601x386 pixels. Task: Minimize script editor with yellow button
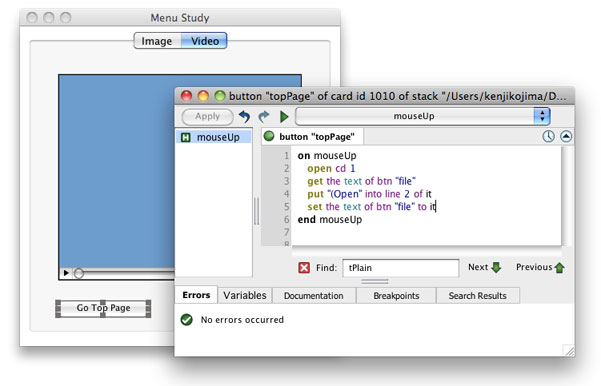pyautogui.click(x=203, y=96)
